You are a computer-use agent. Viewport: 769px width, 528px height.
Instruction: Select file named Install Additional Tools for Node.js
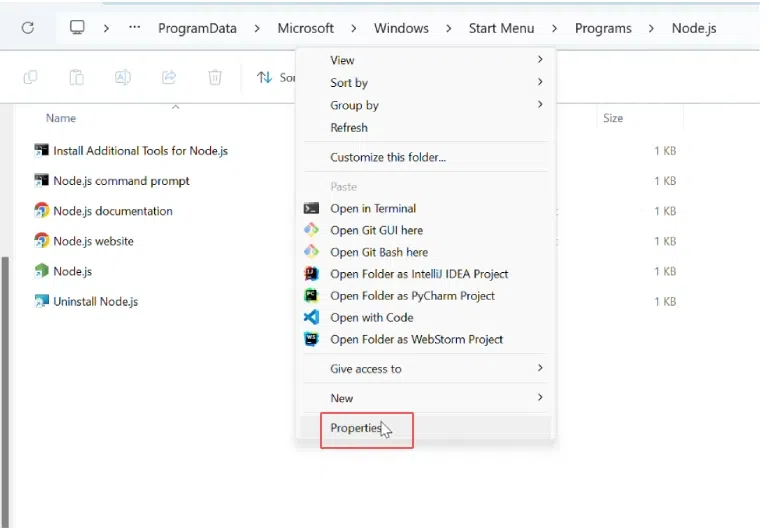tap(140, 151)
